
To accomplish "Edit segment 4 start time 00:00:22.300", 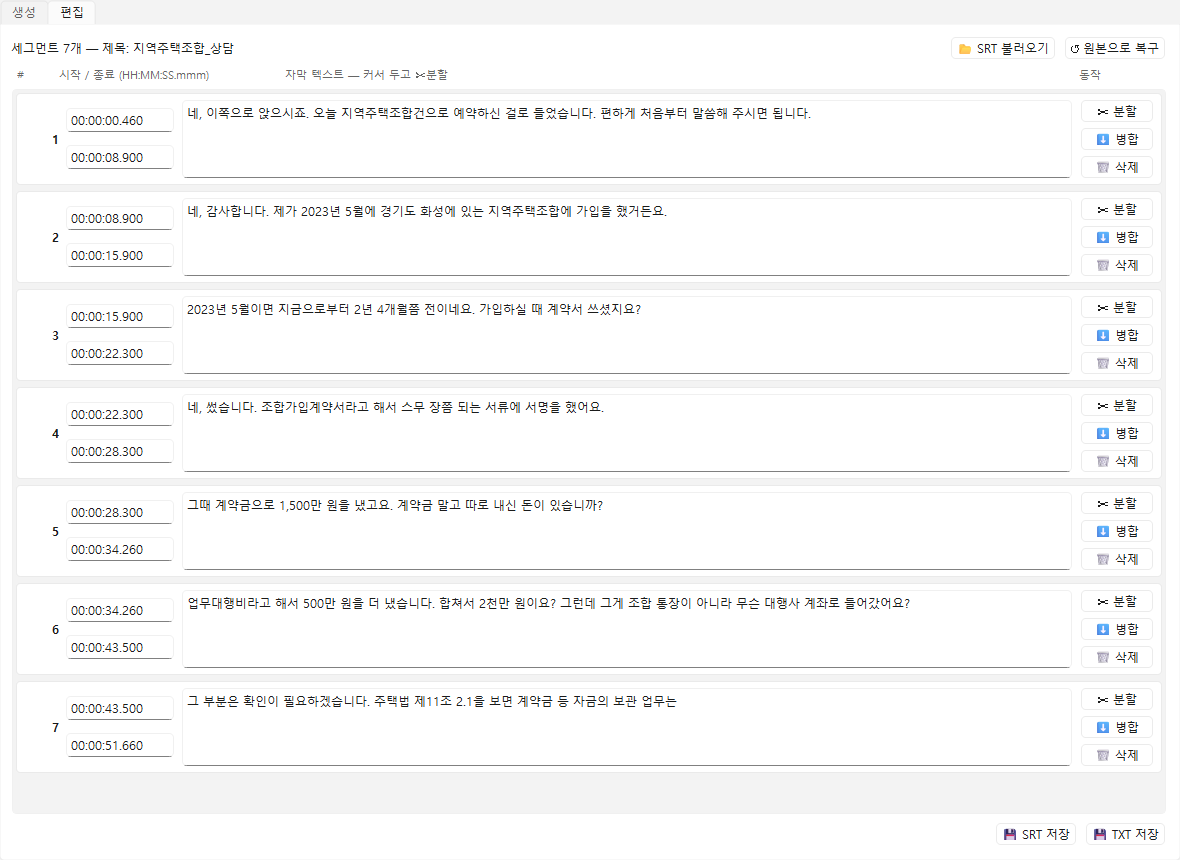I will [x=120, y=415].
